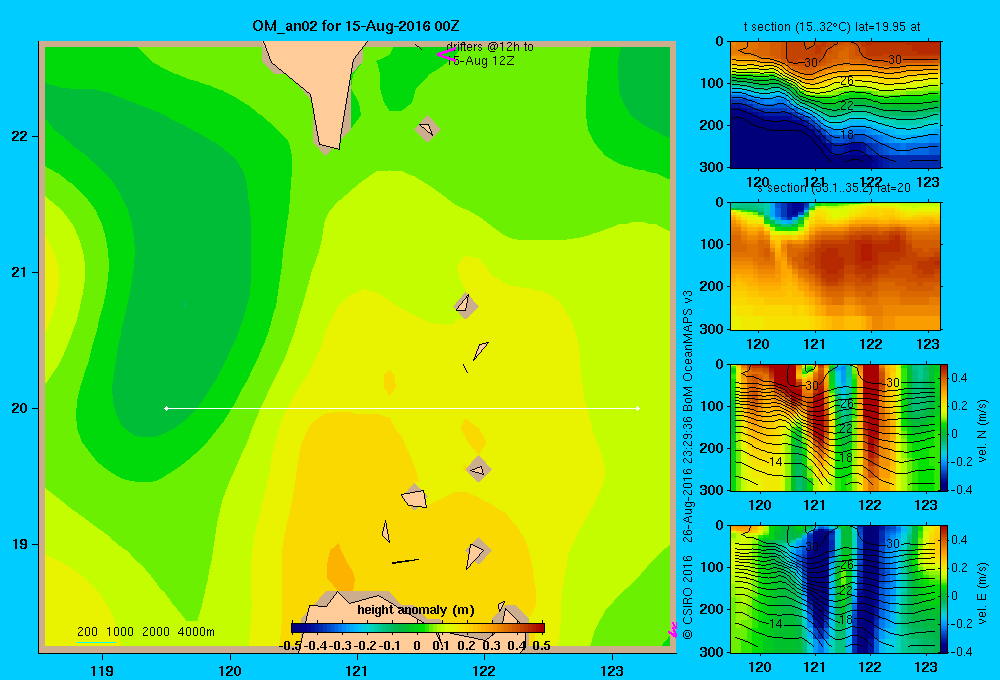Click contour label "26" in the temperature section
This screenshot has width=1000, height=680.
(846, 81)
